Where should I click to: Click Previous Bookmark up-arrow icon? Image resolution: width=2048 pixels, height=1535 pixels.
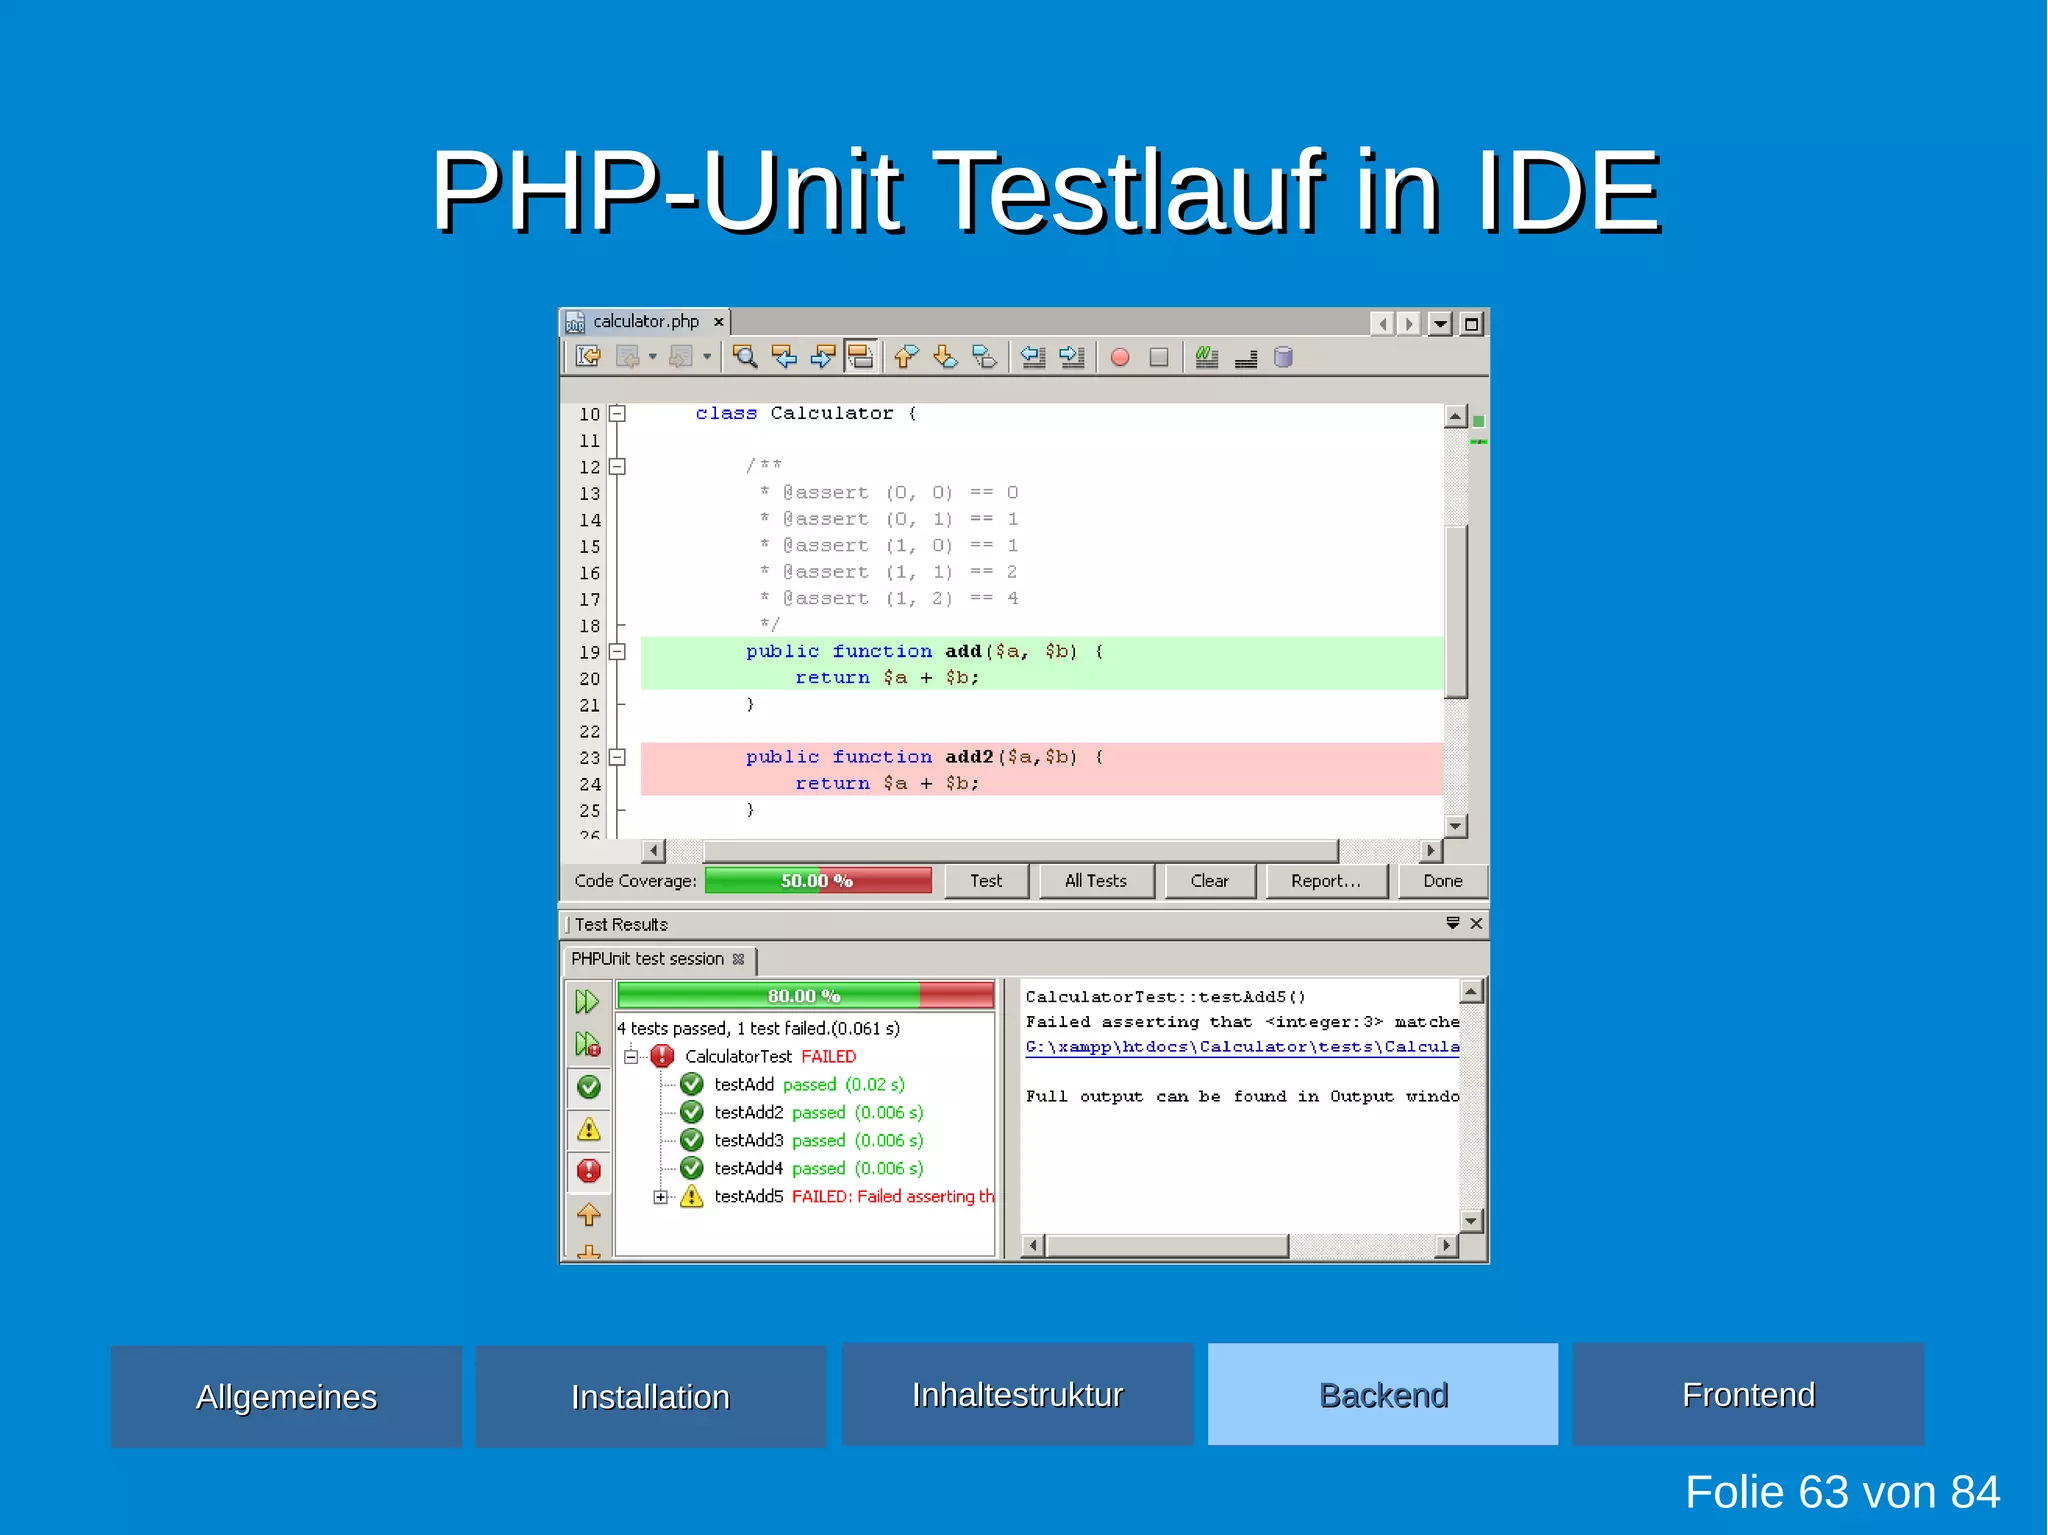coord(906,356)
